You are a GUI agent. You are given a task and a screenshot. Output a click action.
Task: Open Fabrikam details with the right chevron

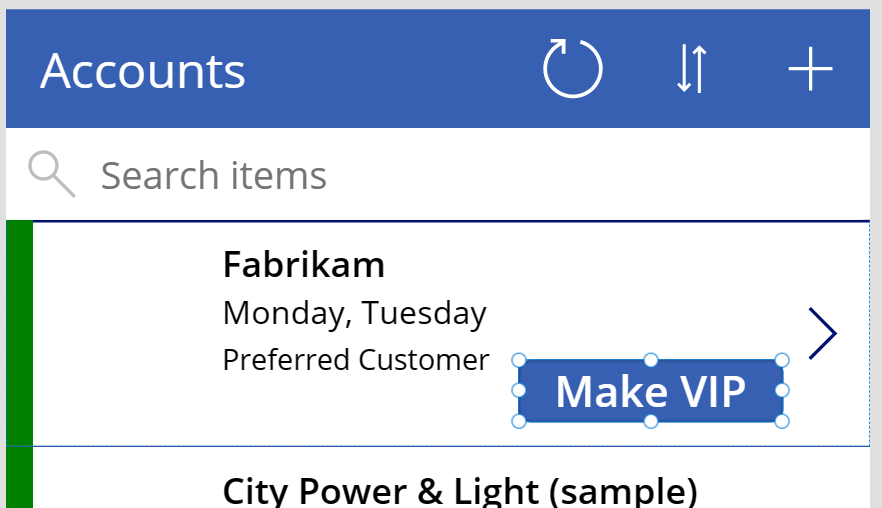(822, 334)
